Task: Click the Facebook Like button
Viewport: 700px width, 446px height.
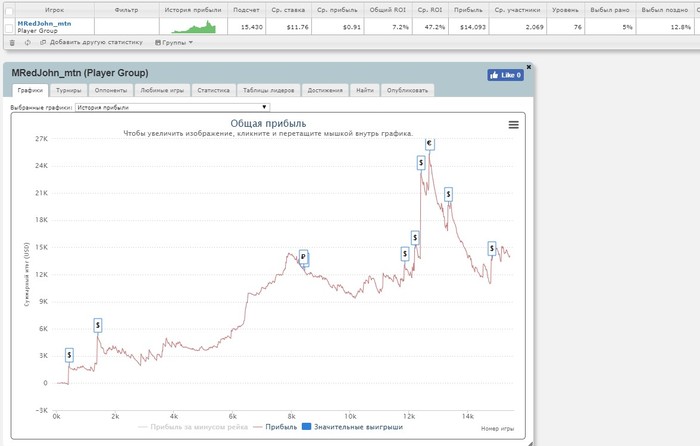Action: (x=505, y=75)
